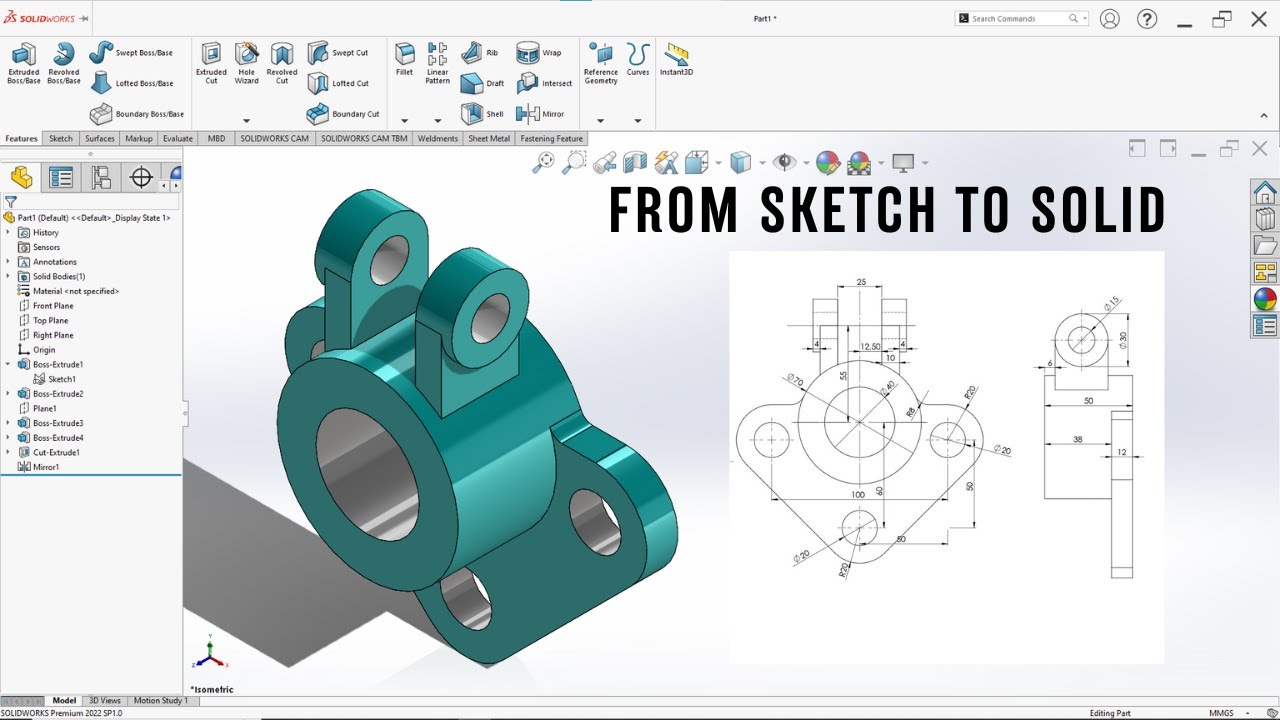Viewport: 1280px width, 720px height.
Task: Open Reference Geometry tool
Action: [x=601, y=63]
